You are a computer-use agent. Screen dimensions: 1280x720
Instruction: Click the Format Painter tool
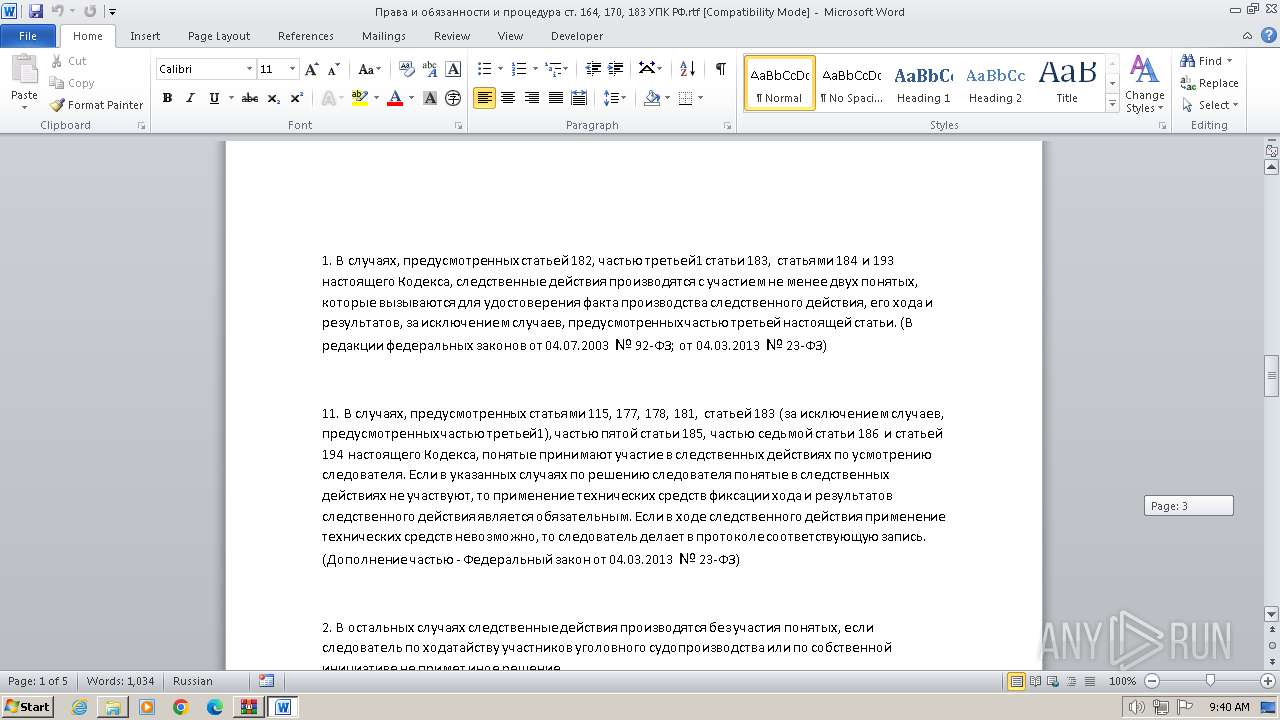tap(96, 105)
